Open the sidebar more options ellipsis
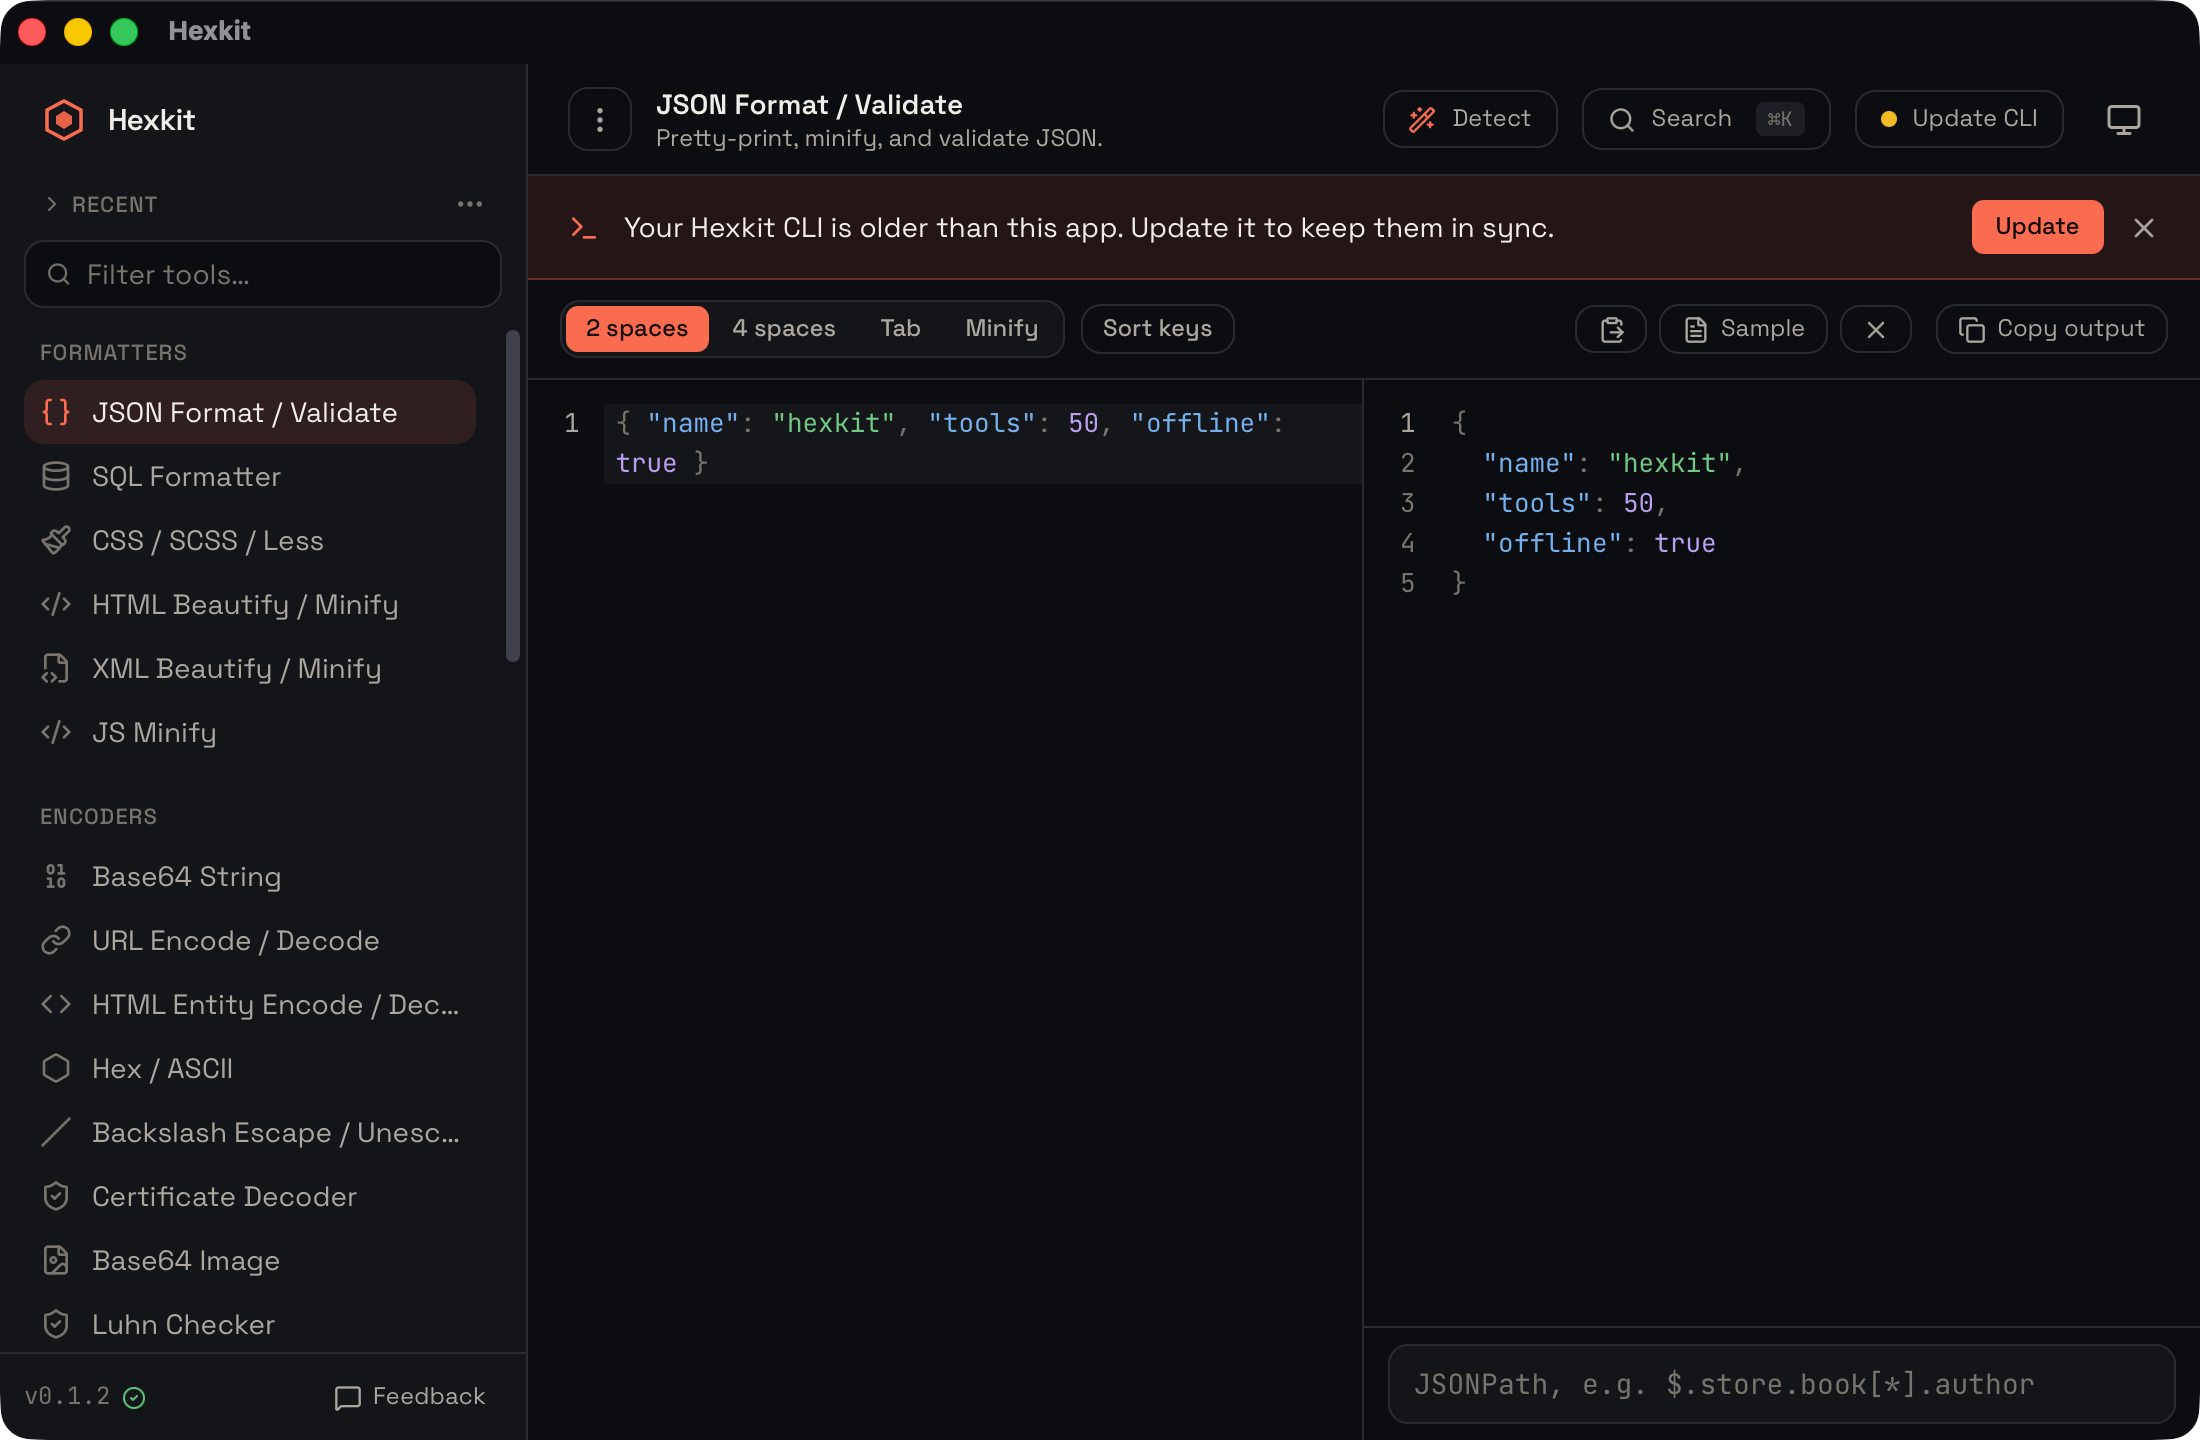The image size is (2200, 1440). click(470, 204)
